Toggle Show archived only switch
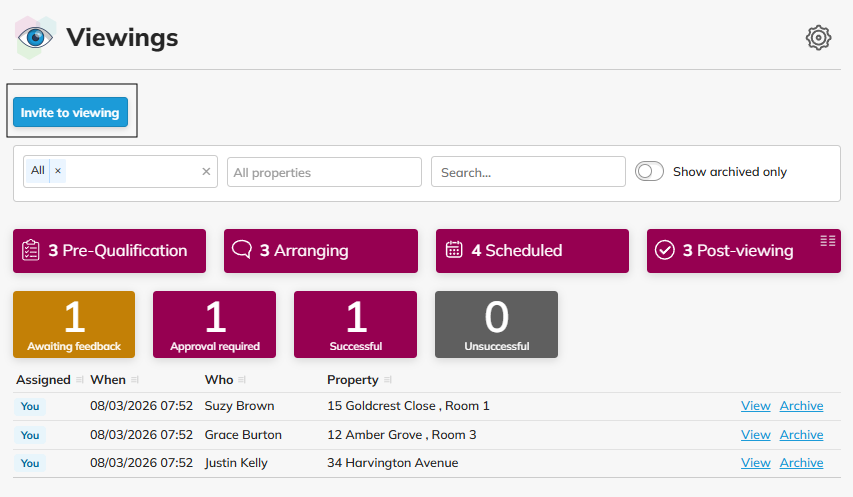Viewport: 853px width, 497px height. coord(650,172)
